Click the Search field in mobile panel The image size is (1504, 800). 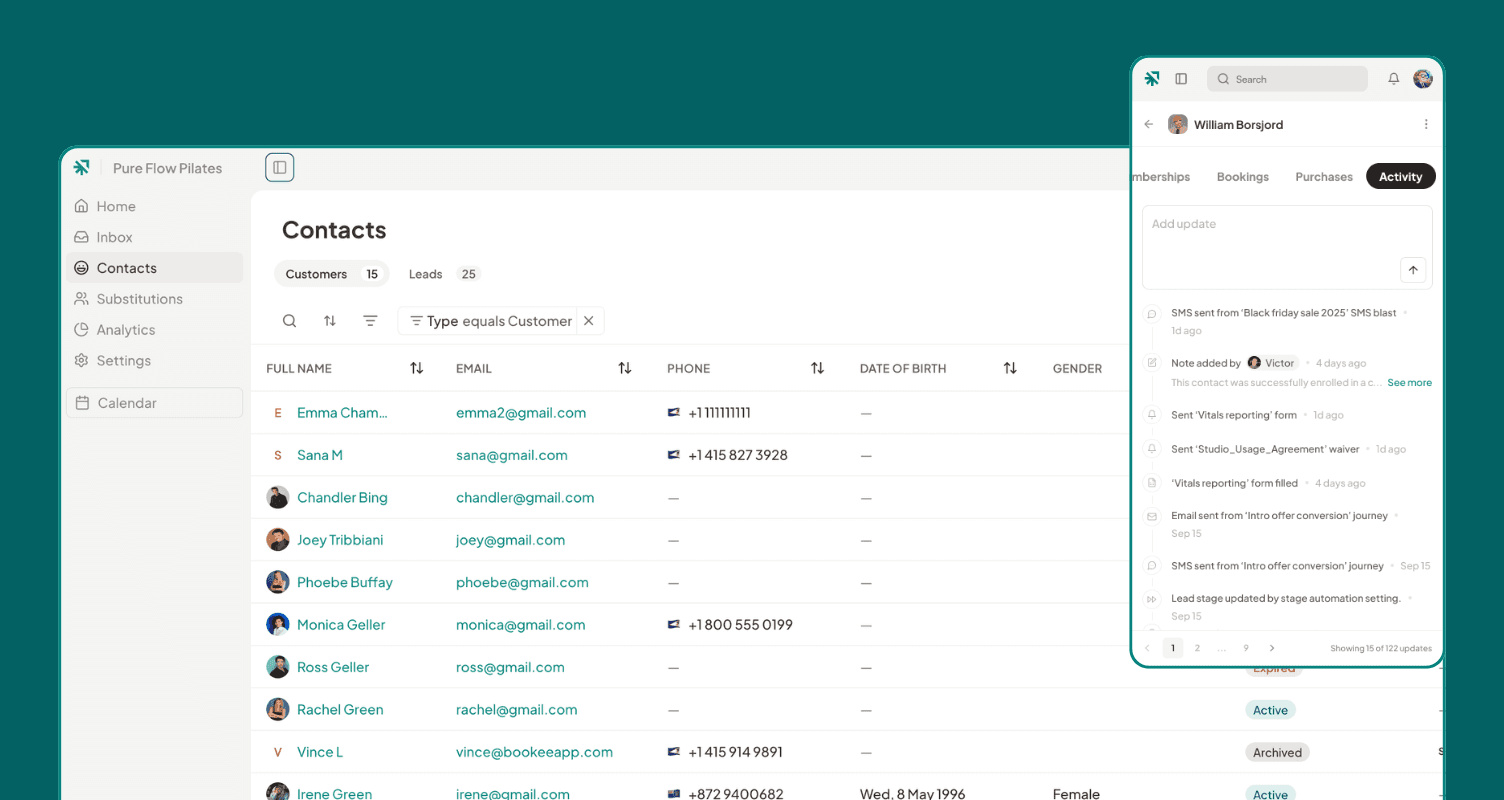1287,79
